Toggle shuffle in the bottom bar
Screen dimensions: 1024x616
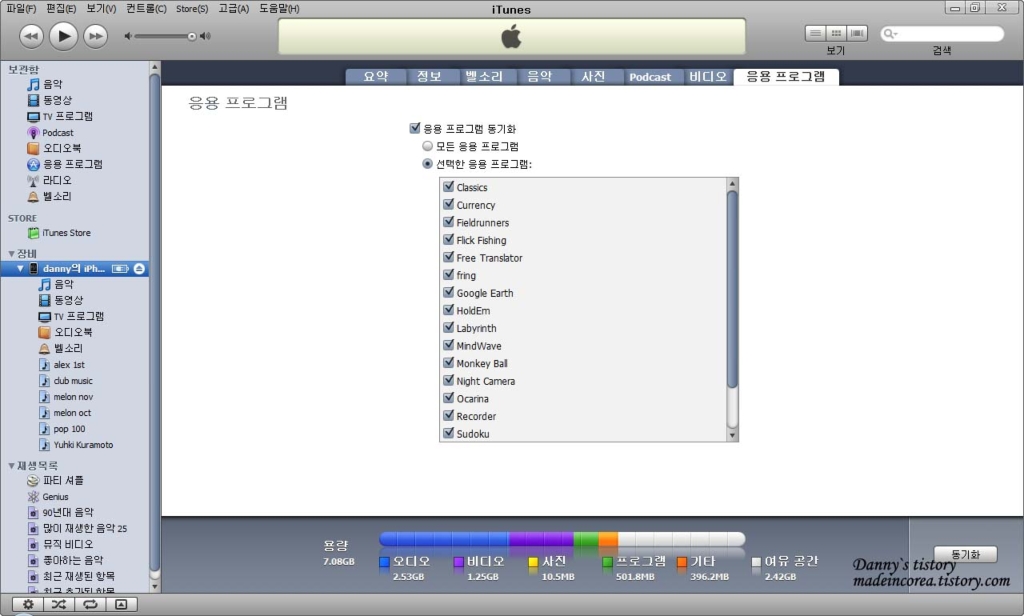coord(59,604)
